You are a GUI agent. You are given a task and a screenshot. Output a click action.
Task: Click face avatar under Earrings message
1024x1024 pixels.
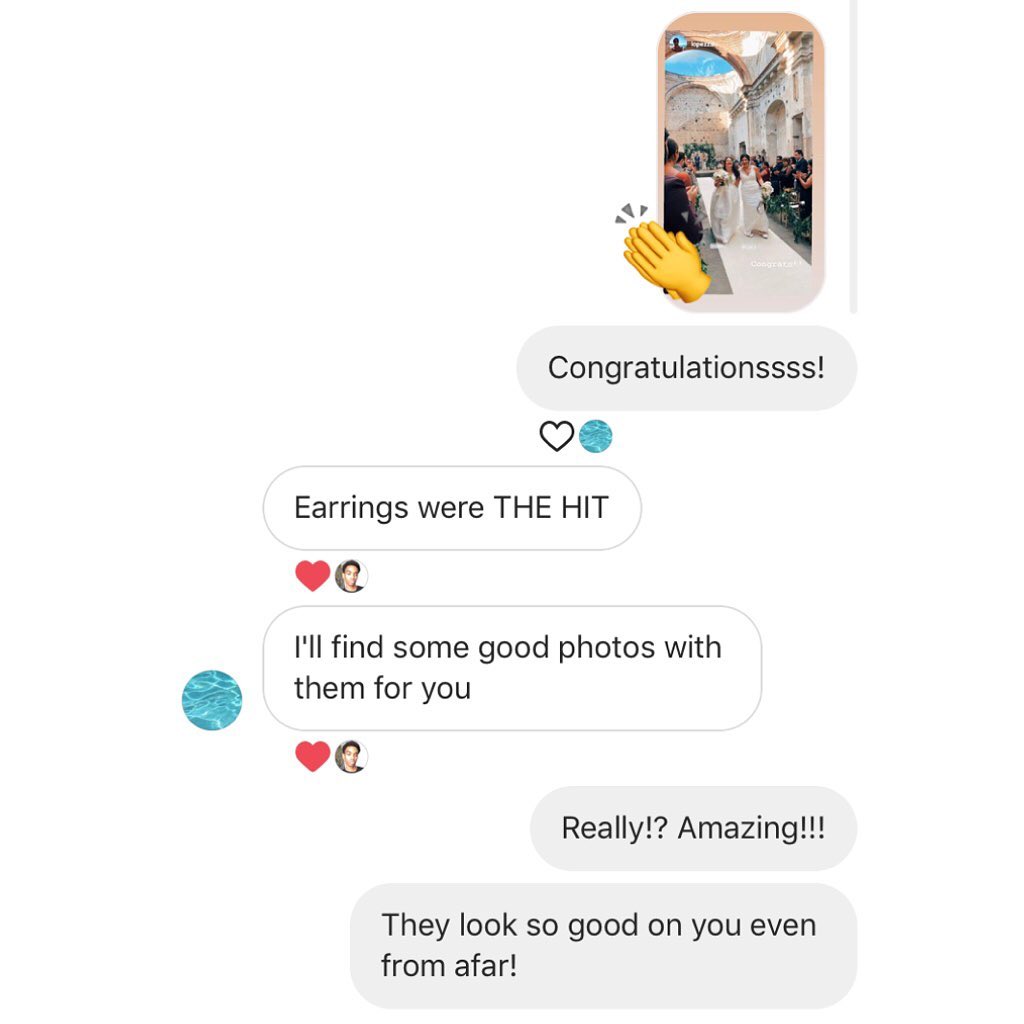point(351,575)
